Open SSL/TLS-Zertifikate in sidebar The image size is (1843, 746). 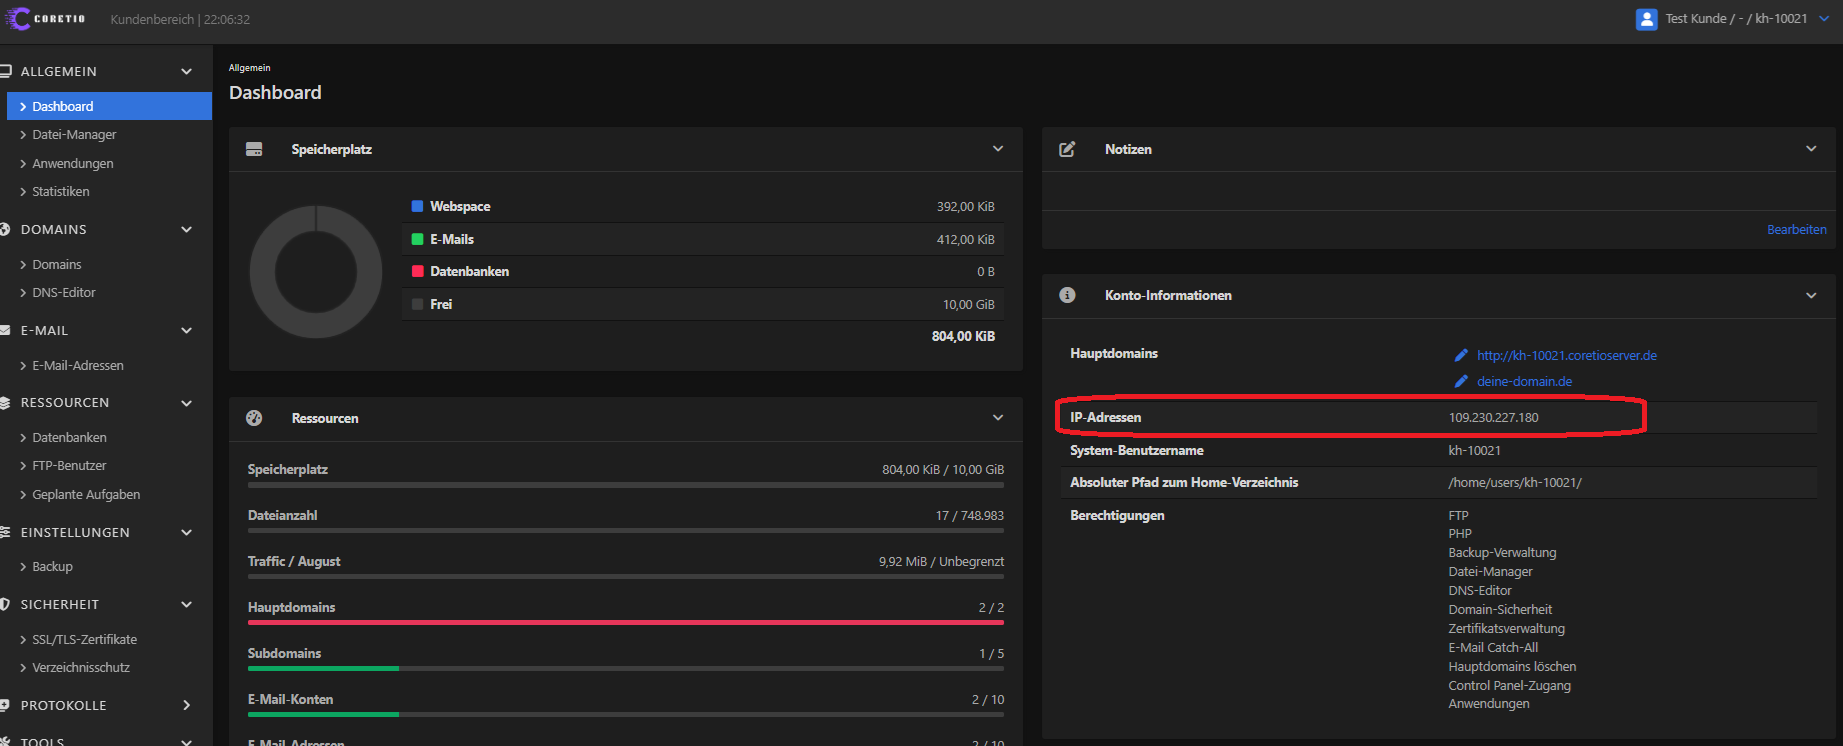coord(84,639)
